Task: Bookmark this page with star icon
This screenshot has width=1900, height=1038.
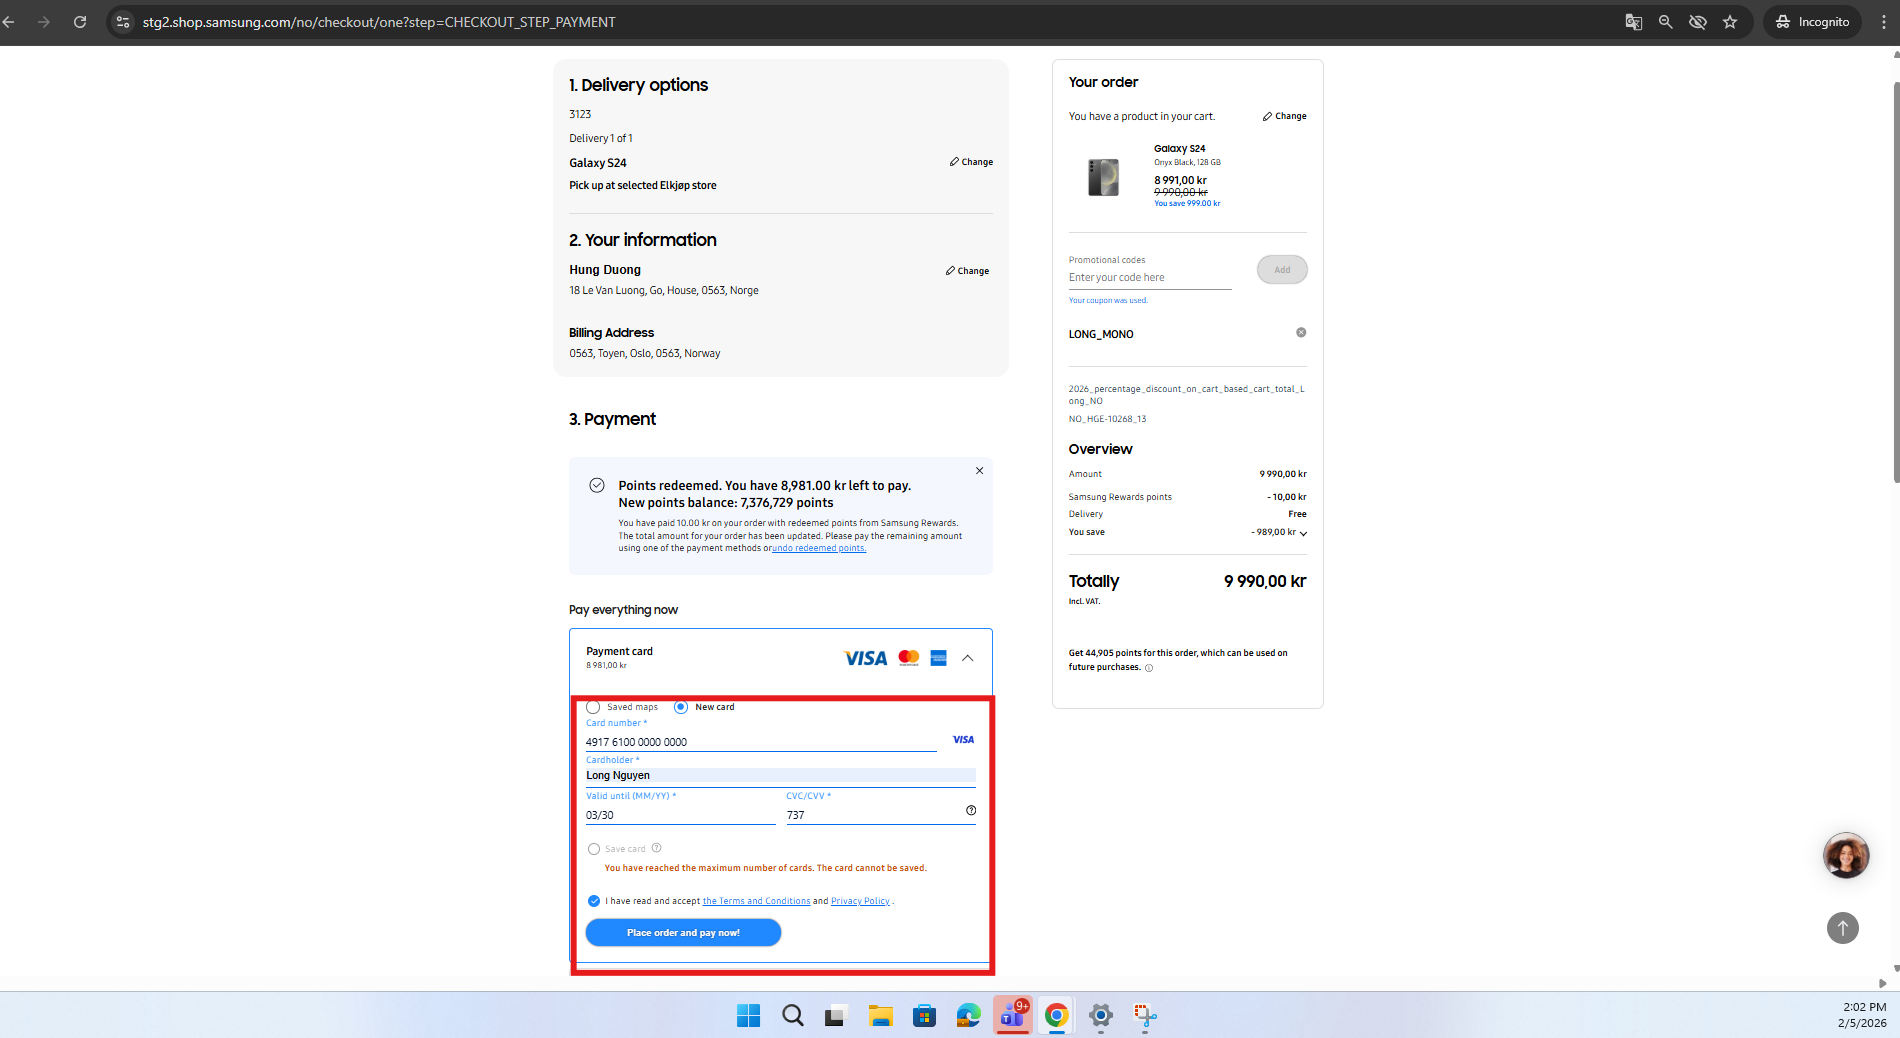Action: coord(1730,22)
